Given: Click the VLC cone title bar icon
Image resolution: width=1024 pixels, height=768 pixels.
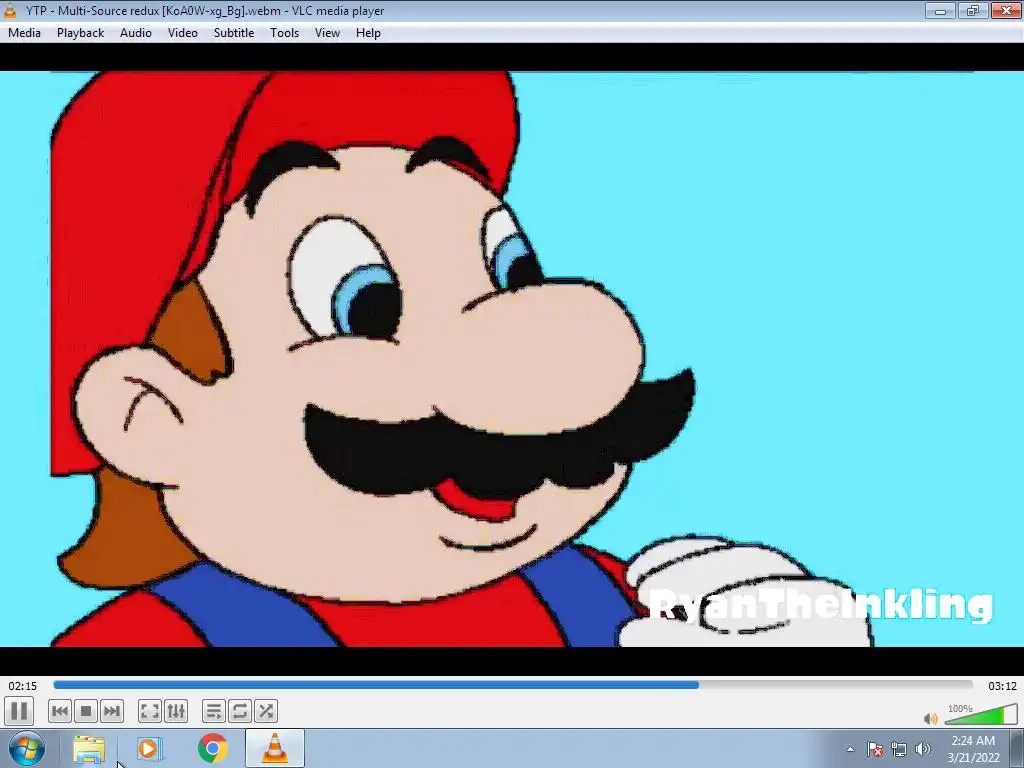Looking at the screenshot, I should pyautogui.click(x=10, y=10).
